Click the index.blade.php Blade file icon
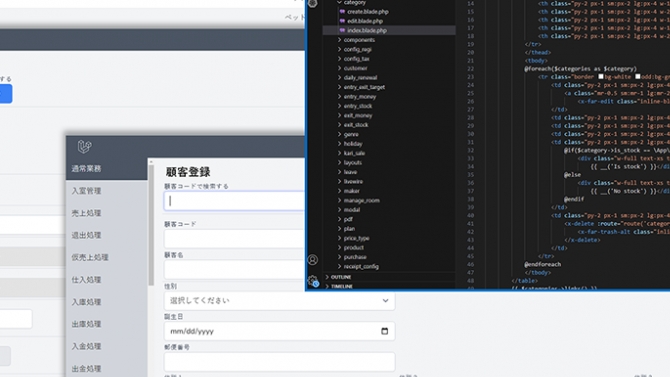 (342, 30)
